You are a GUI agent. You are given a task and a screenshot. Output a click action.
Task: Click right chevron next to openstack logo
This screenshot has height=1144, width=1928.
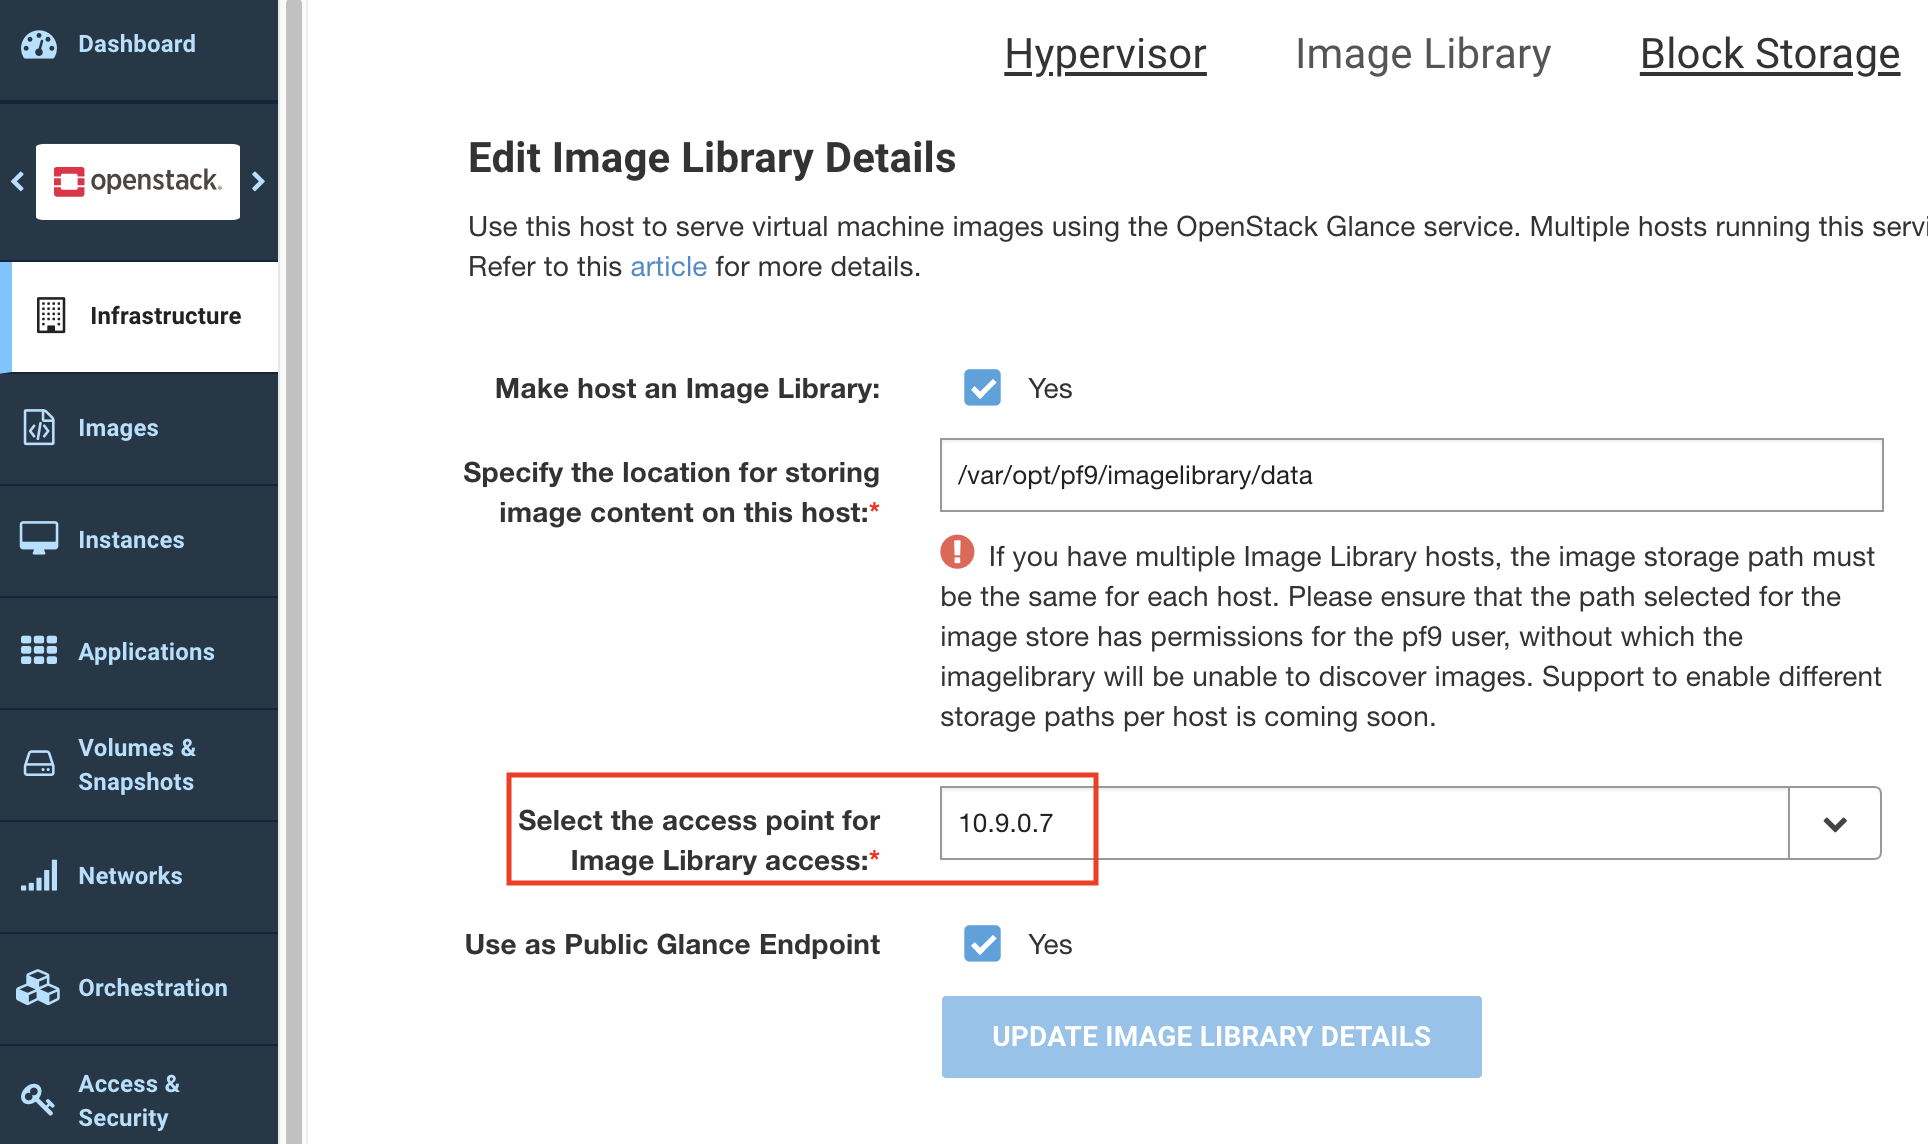pos(259,181)
